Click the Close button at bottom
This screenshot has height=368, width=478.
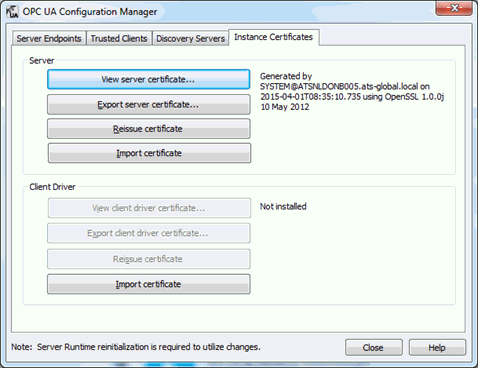373,348
